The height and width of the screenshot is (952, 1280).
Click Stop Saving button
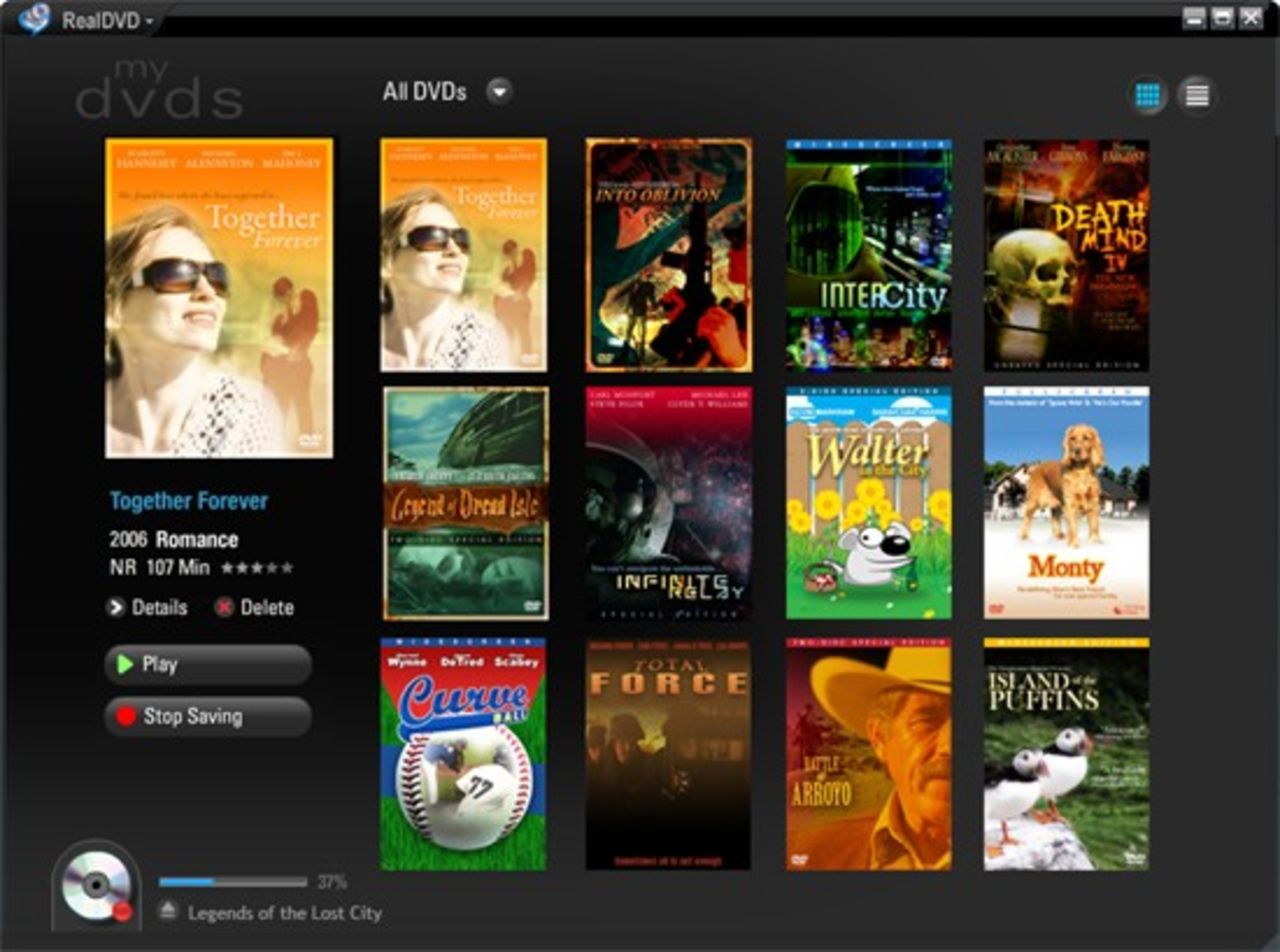[x=208, y=716]
